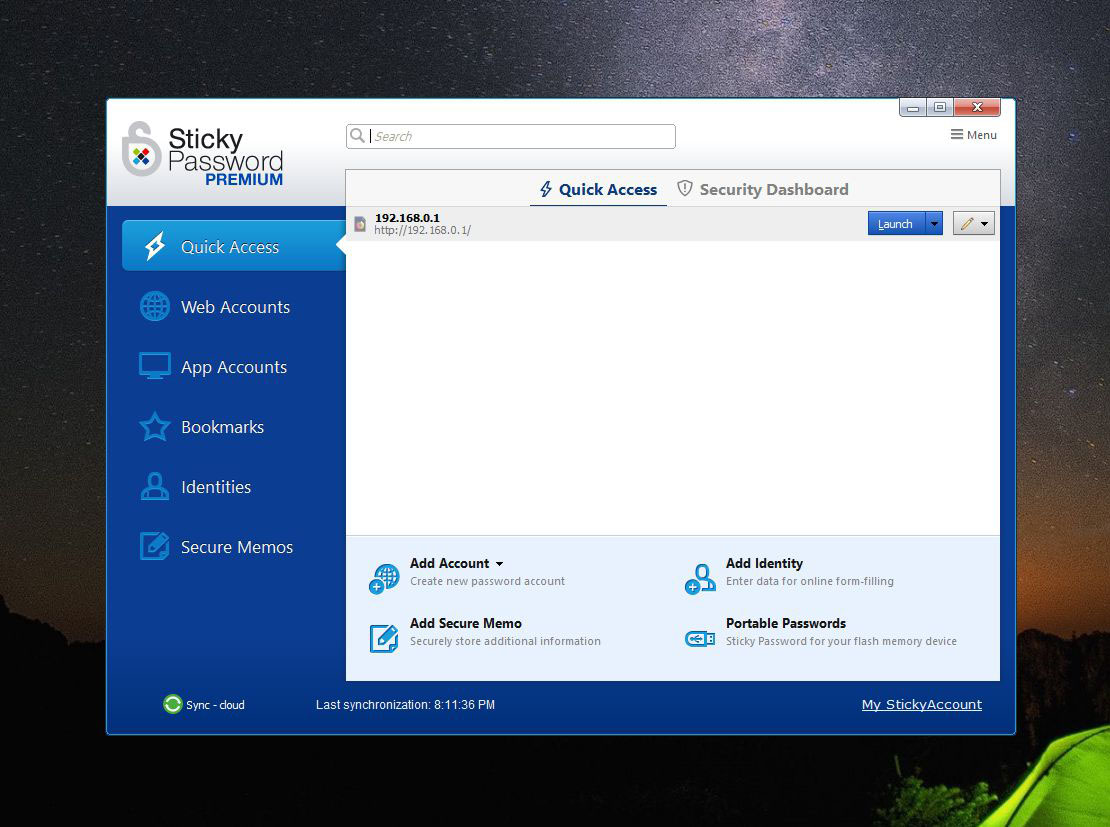The image size is (1110, 827).
Task: Click the pencil edit icon for 192.168.0.1
Action: [967, 223]
